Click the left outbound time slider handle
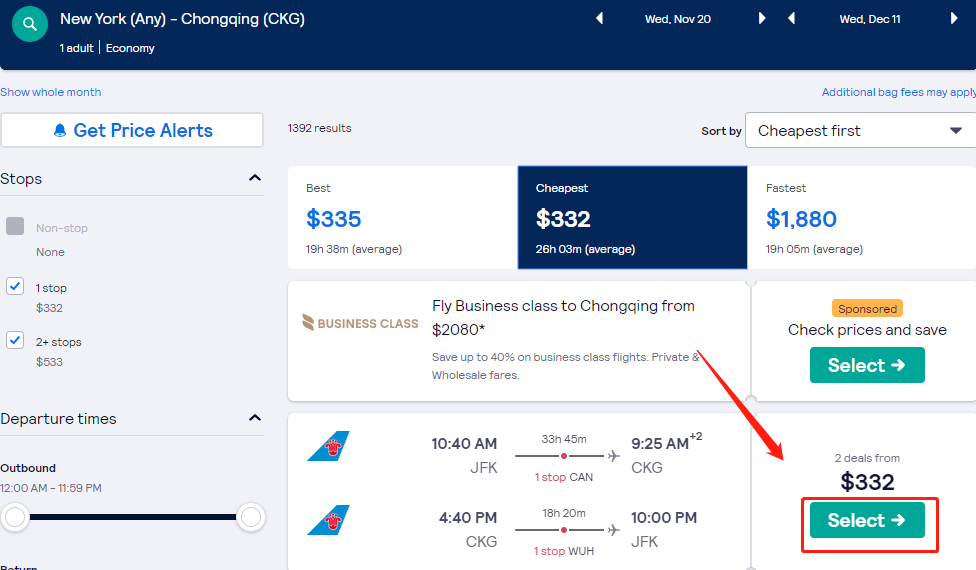Screen dimensions: 976x570 15,517
